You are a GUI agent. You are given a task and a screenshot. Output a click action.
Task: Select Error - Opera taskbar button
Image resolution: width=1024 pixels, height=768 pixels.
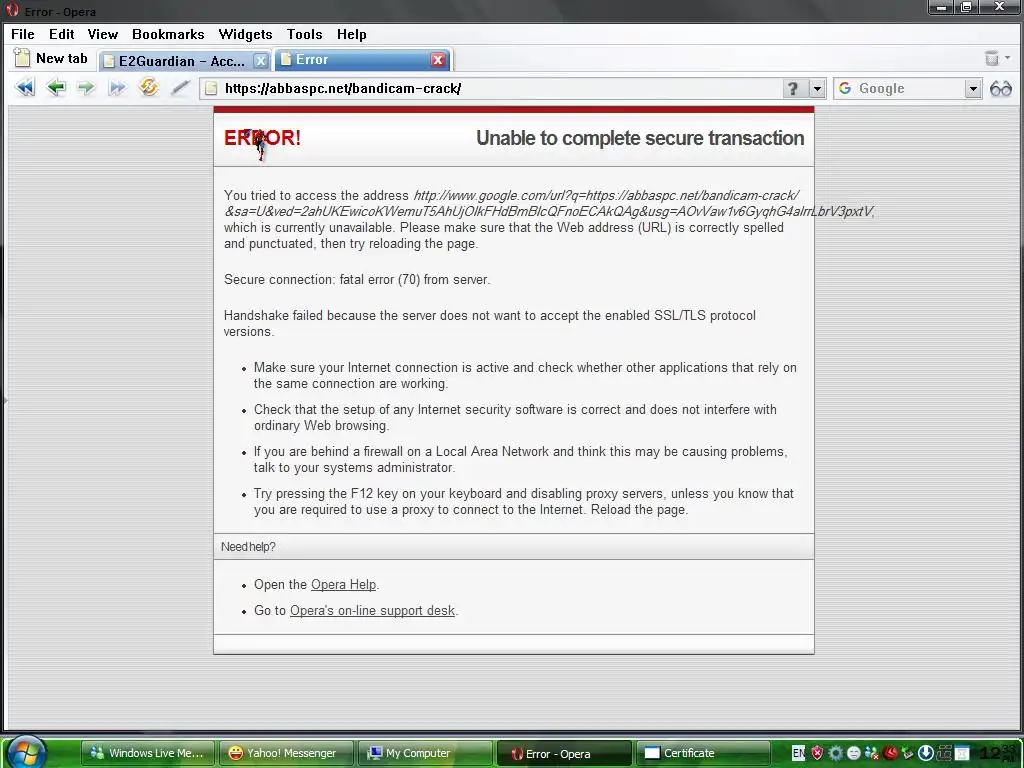point(564,754)
